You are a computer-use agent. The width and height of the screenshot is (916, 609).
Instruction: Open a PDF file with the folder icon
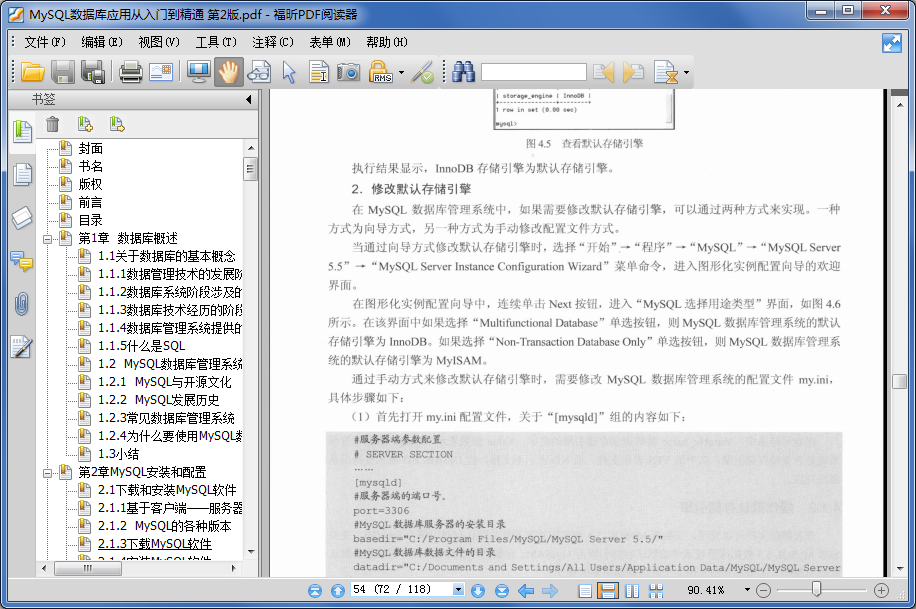point(33,72)
